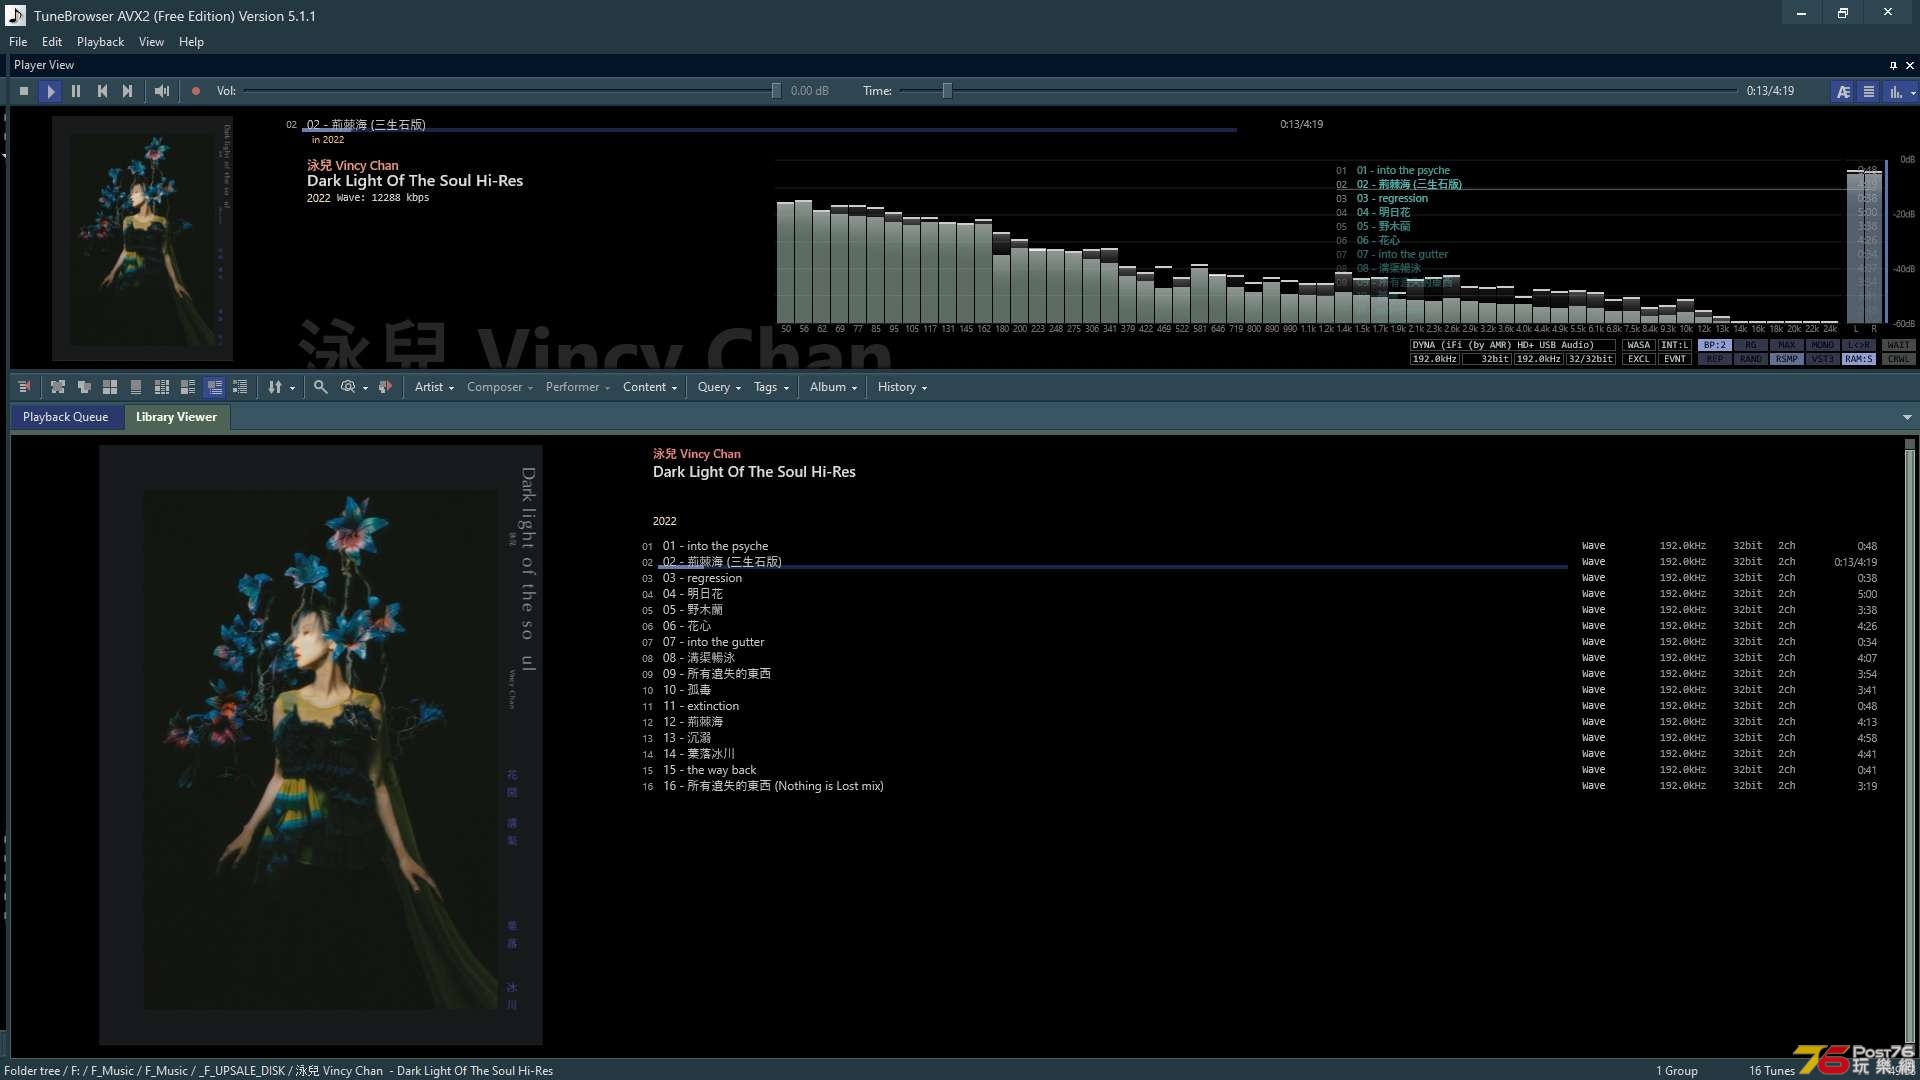Click the sort order icon

pos(275,387)
